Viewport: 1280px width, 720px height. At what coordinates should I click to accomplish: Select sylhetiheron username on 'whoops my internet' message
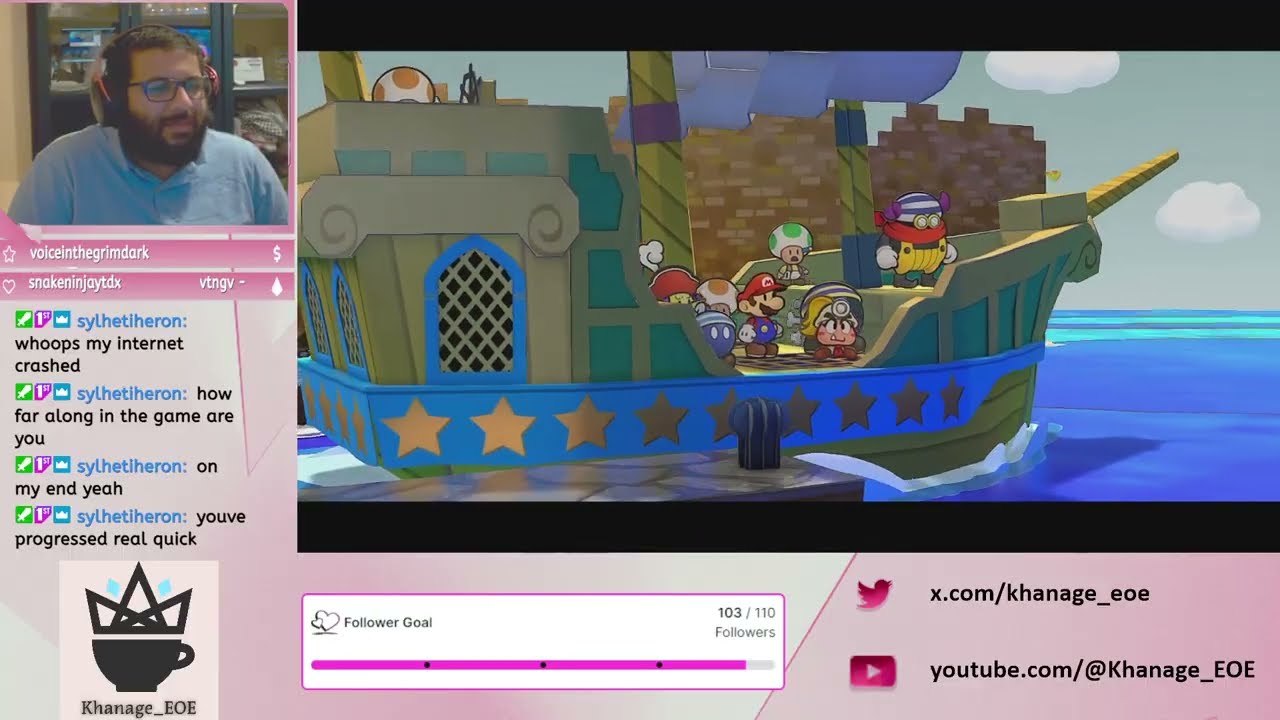(x=132, y=322)
